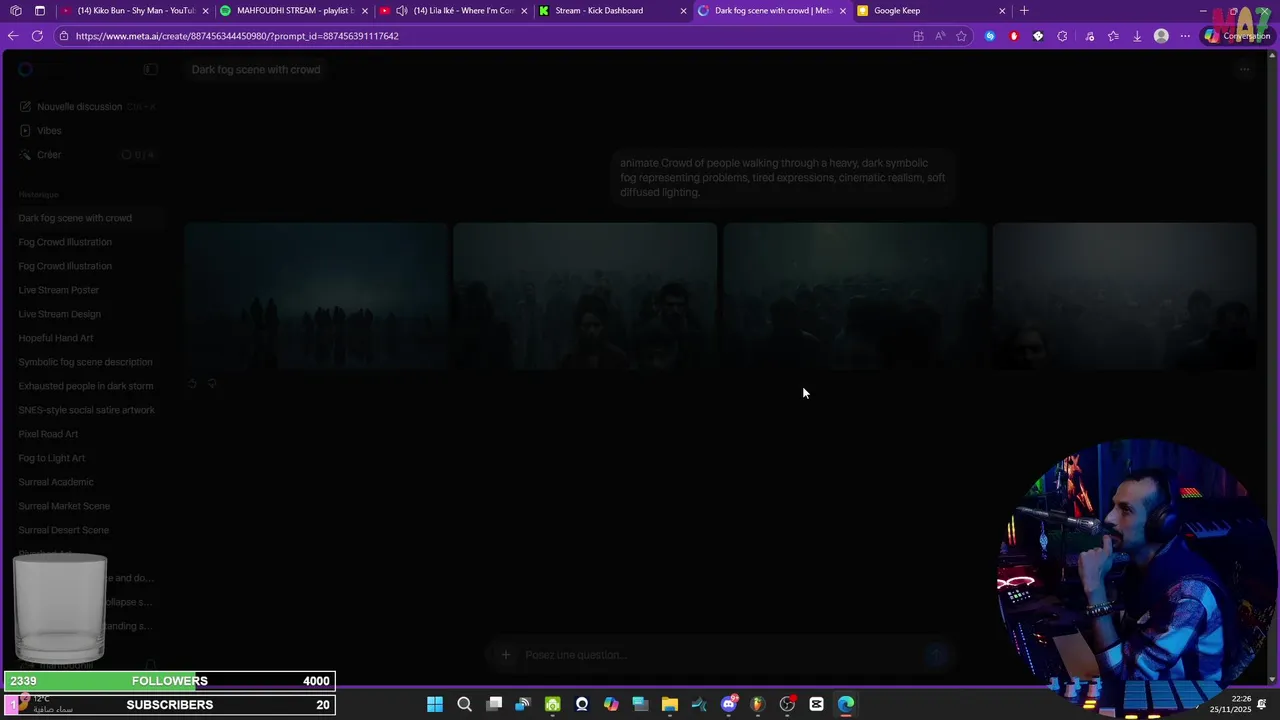Open the red hand extension icon
Viewport: 1280px width, 720px height.
[1014, 36]
